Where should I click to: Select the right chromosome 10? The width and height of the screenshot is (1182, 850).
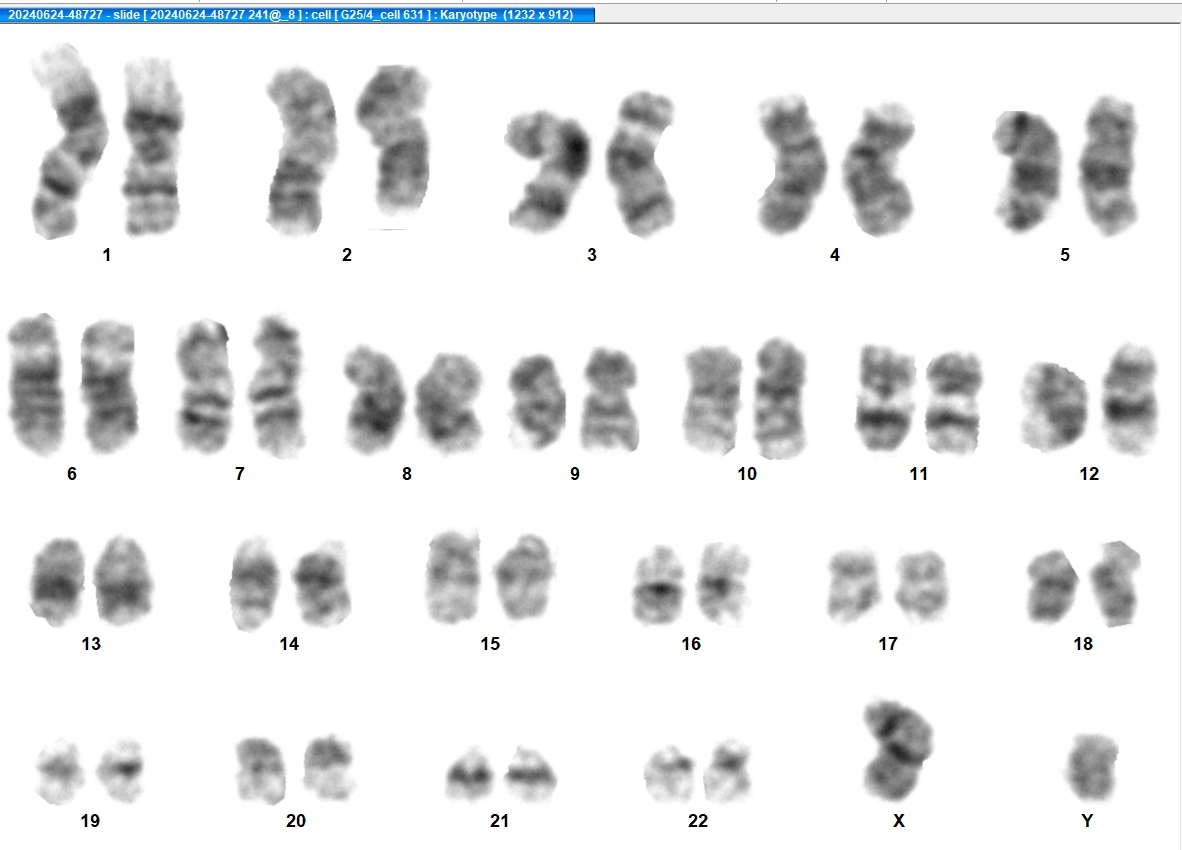click(780, 398)
